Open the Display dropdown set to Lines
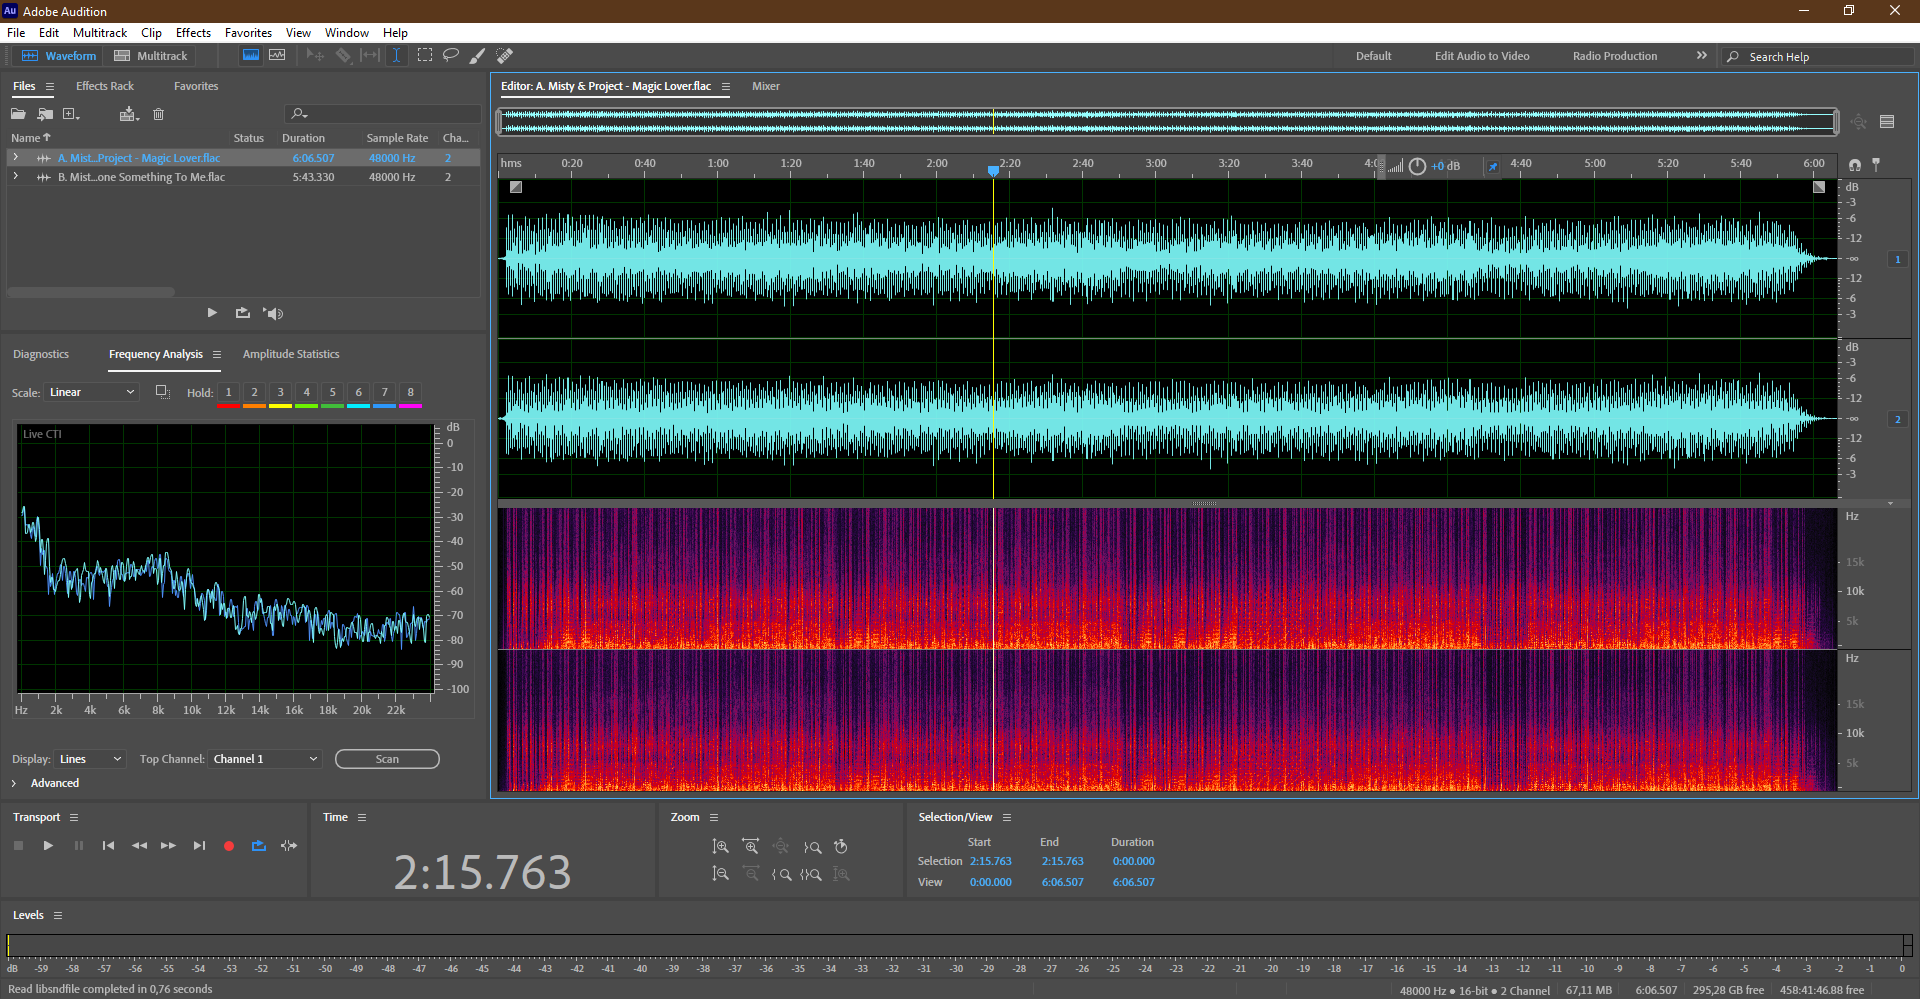Screen dimensions: 1920x999 click(x=90, y=759)
